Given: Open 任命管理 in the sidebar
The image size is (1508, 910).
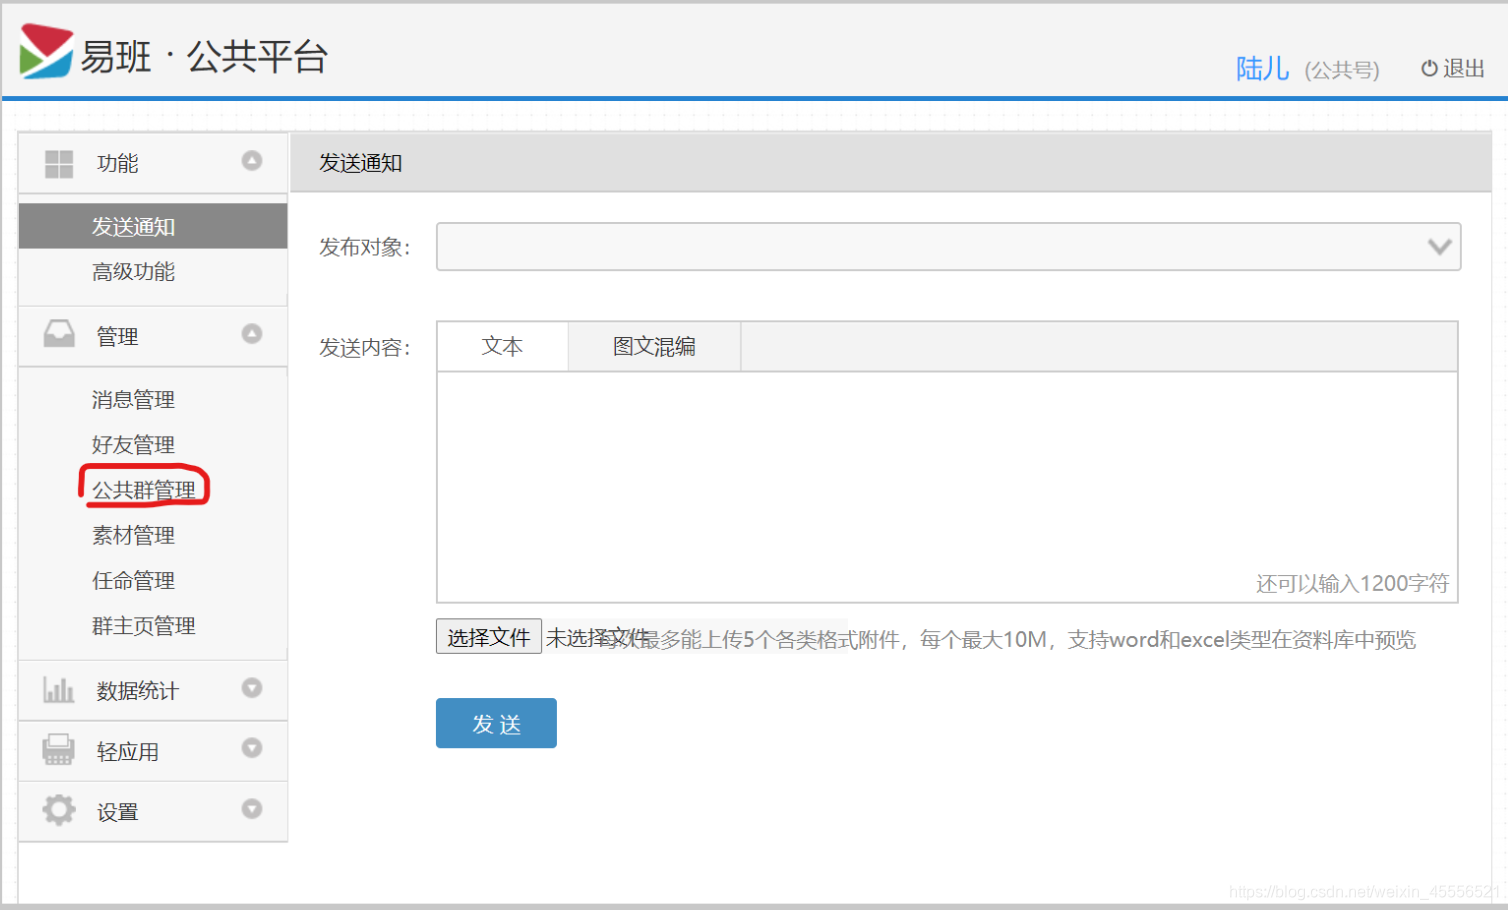Looking at the screenshot, I should (134, 581).
